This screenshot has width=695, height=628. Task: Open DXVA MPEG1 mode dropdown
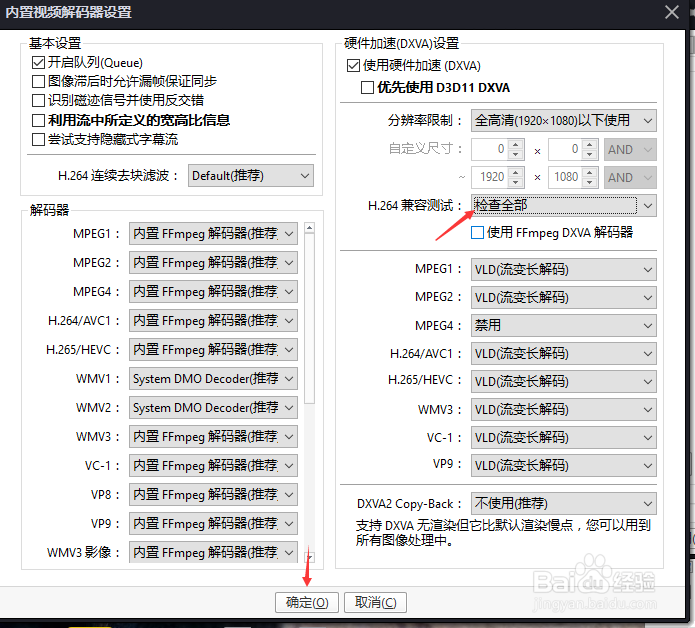(563, 269)
